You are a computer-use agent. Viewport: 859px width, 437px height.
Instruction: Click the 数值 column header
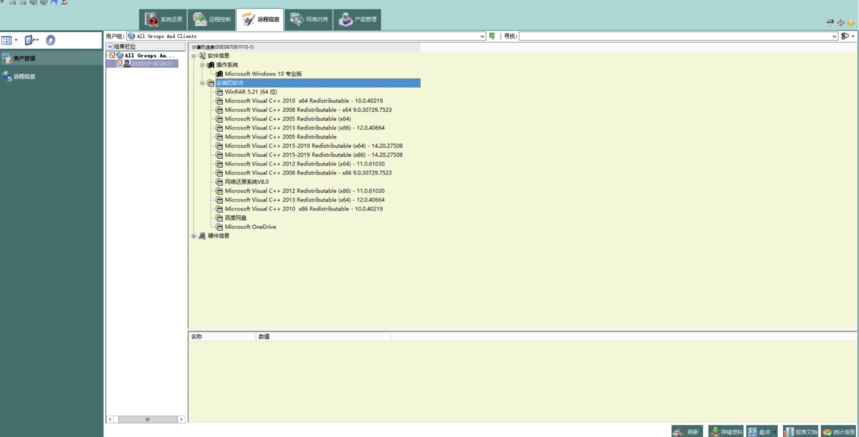[323, 337]
